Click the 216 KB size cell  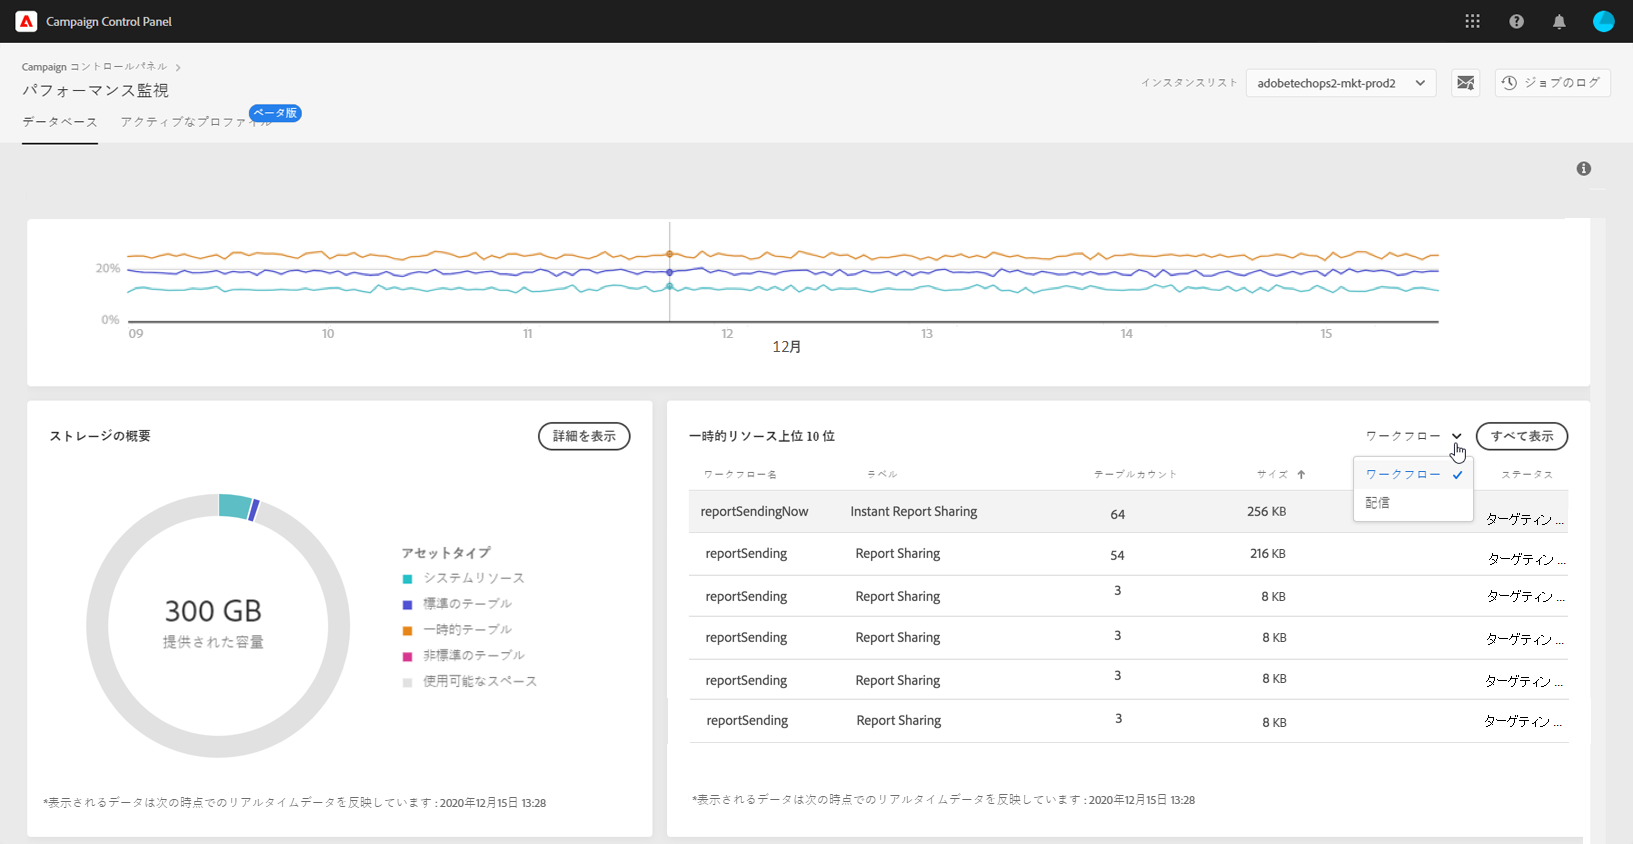pos(1267,553)
